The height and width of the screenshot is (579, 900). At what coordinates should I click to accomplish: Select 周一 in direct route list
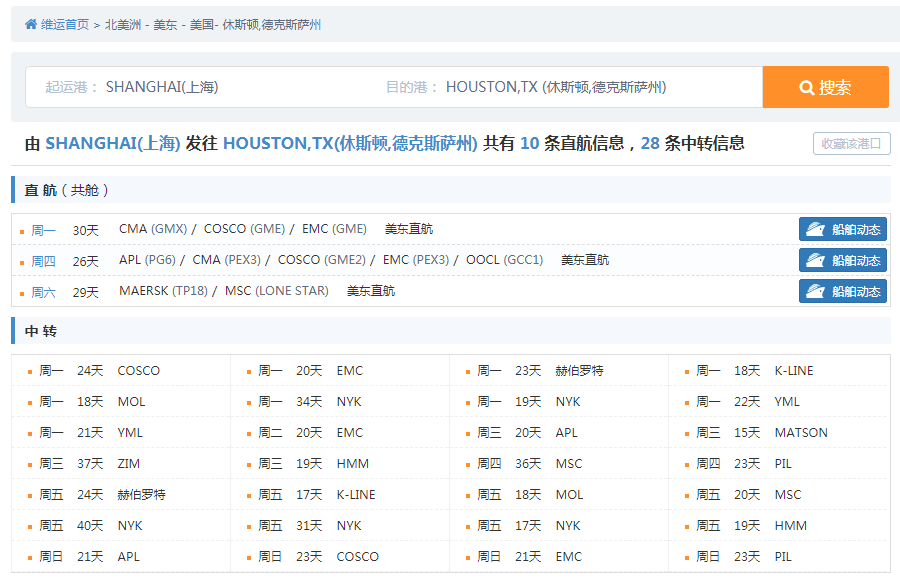[x=43, y=230]
